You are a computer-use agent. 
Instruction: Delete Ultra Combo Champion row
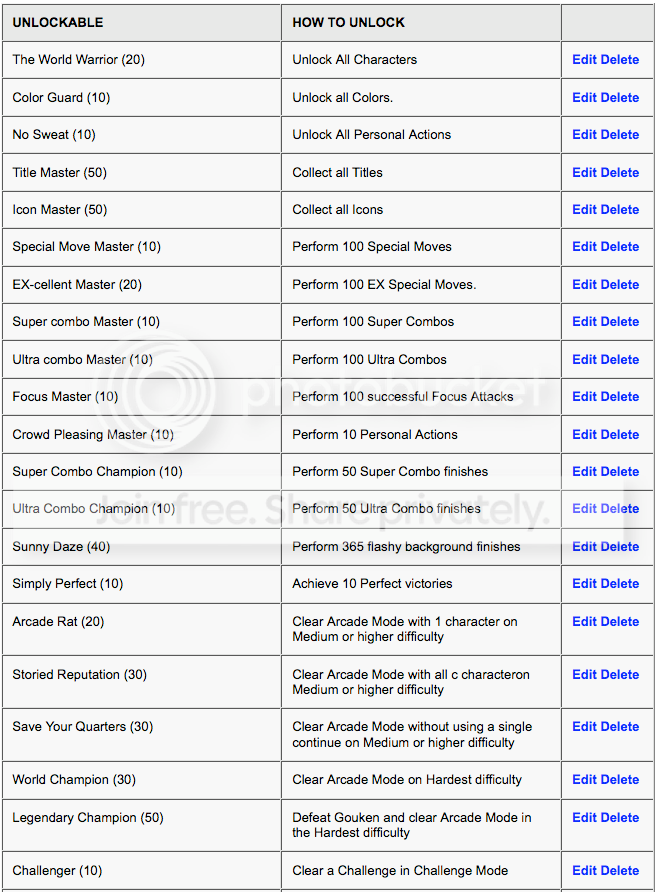coord(620,509)
